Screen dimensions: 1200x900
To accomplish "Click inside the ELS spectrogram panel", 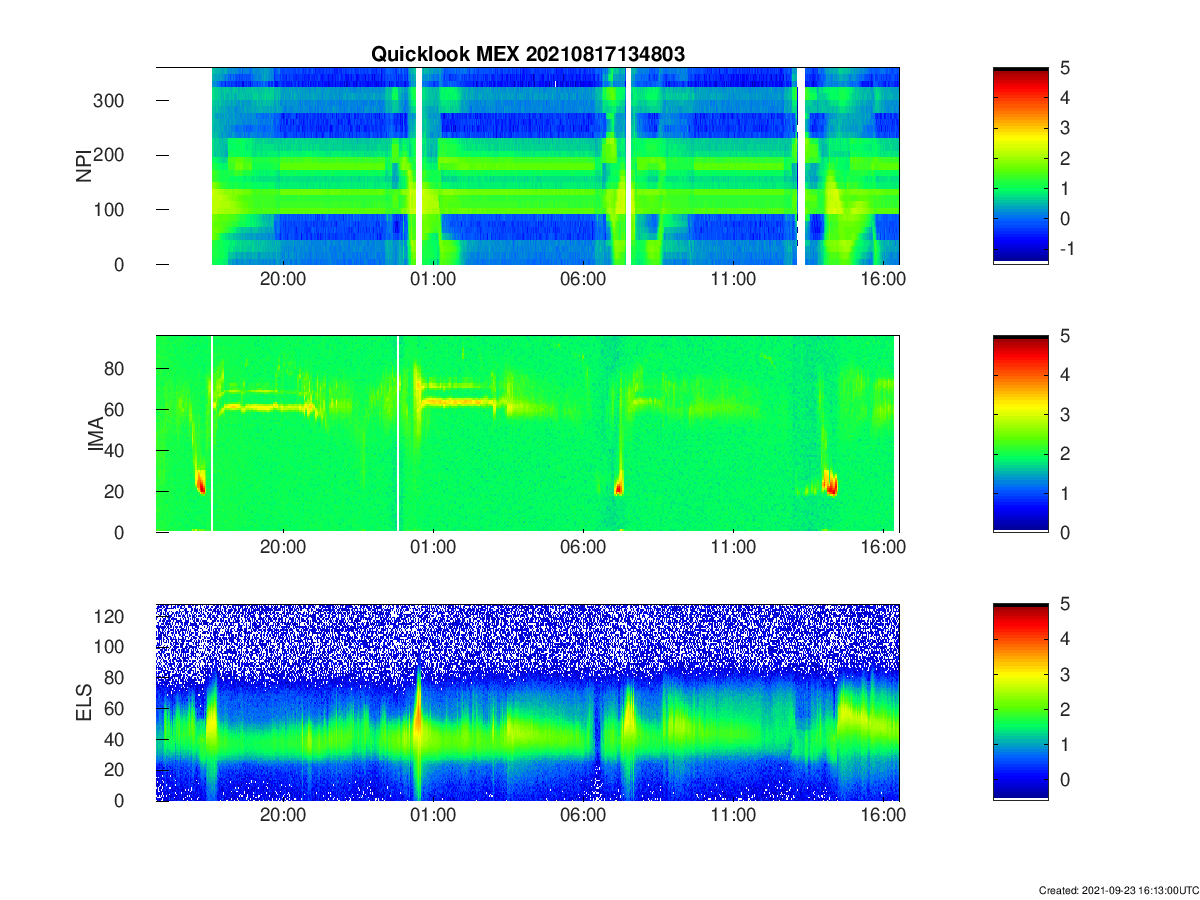I will [x=527, y=702].
